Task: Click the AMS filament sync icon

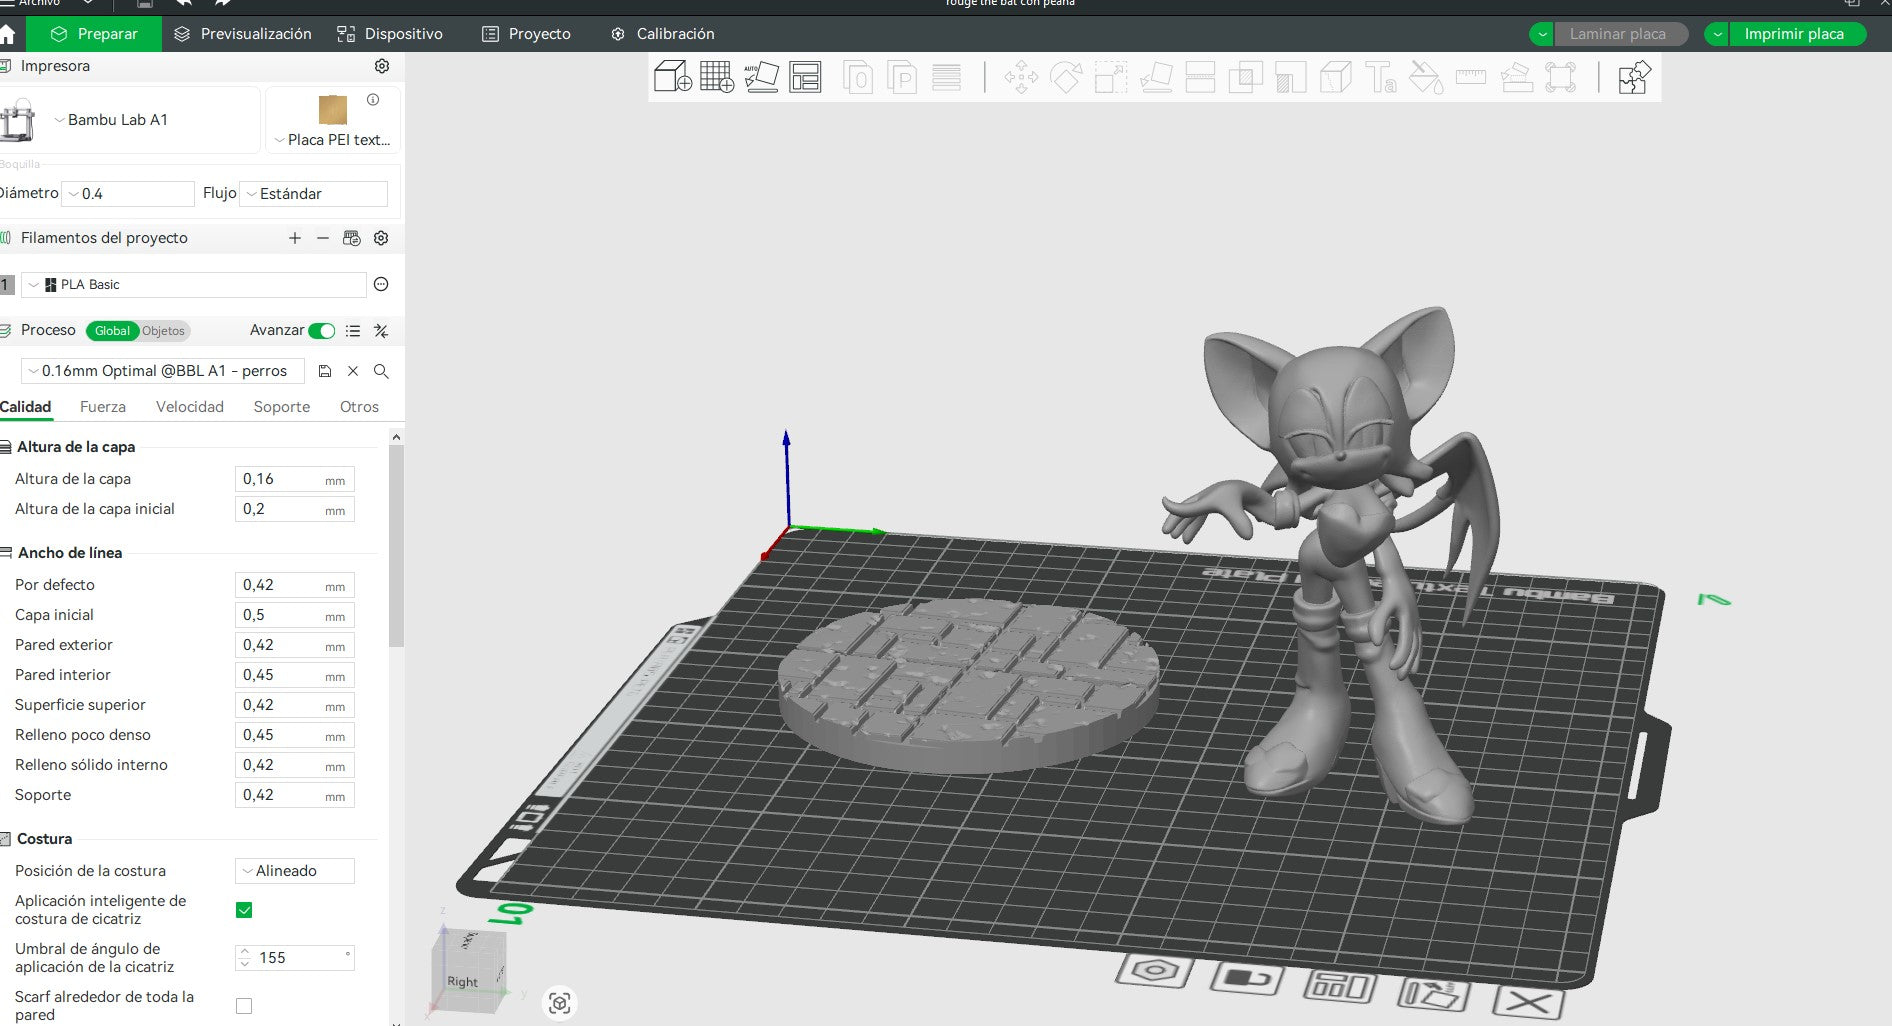Action: pyautogui.click(x=351, y=238)
